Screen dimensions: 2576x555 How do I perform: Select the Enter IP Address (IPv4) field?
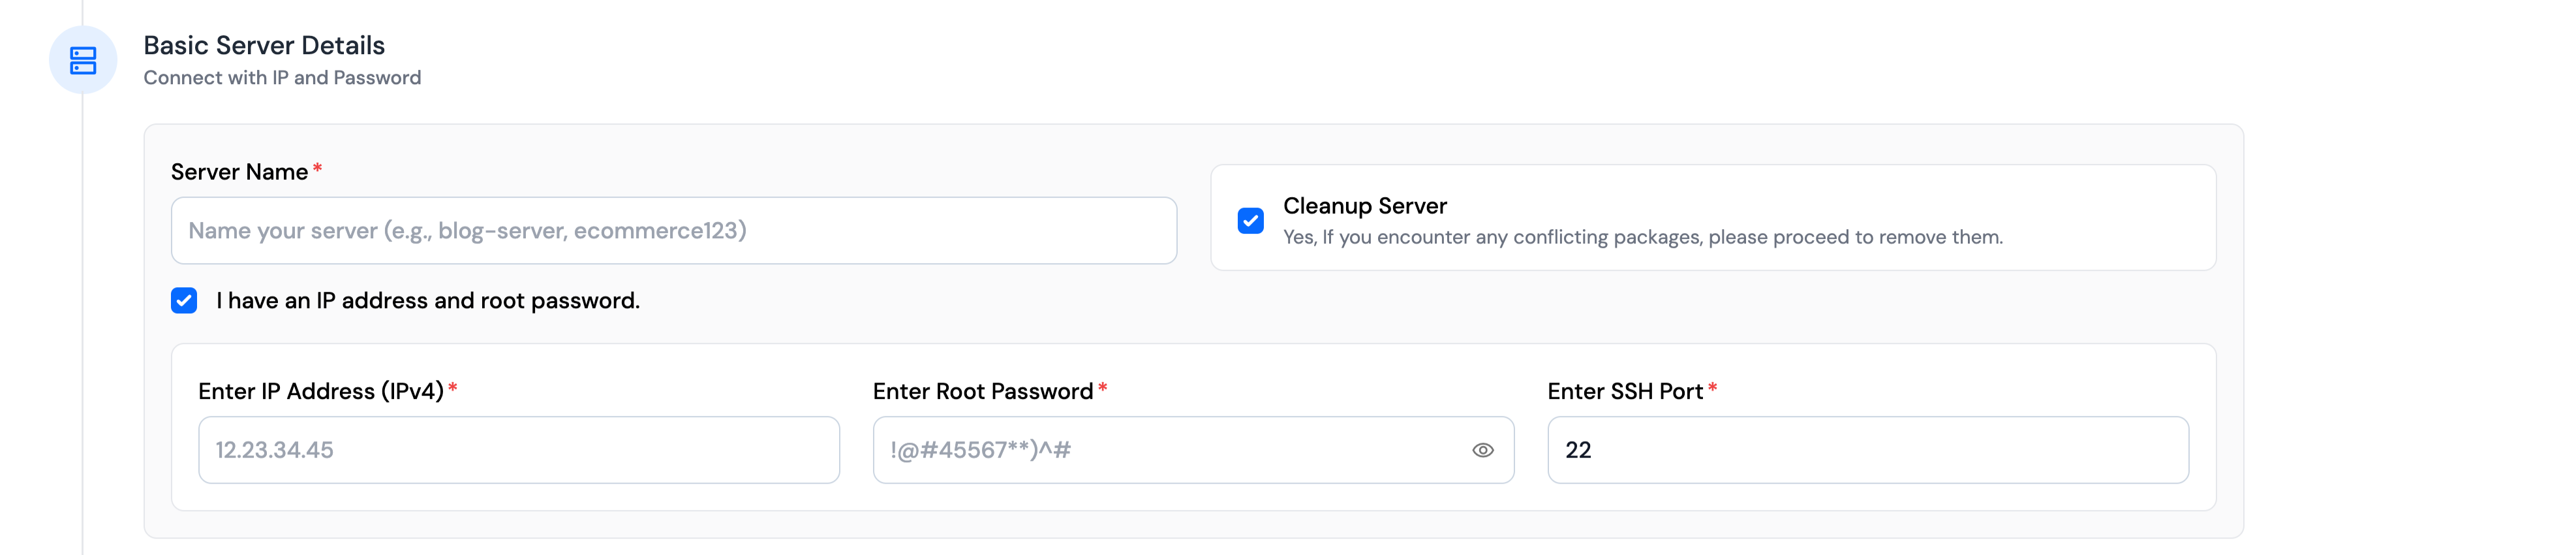518,450
